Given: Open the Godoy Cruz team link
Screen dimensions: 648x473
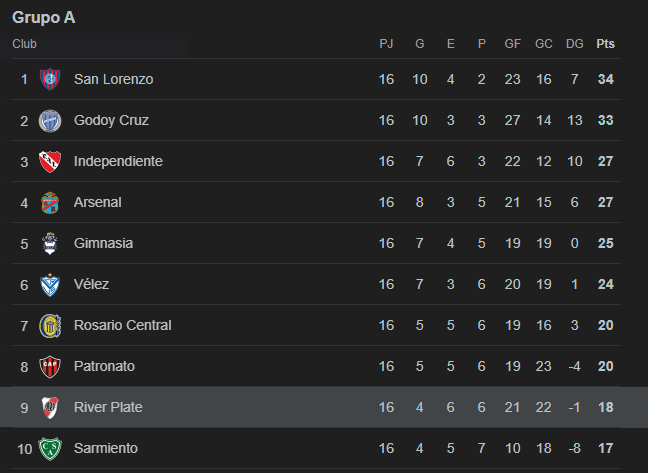Looking at the screenshot, I should coord(111,120).
